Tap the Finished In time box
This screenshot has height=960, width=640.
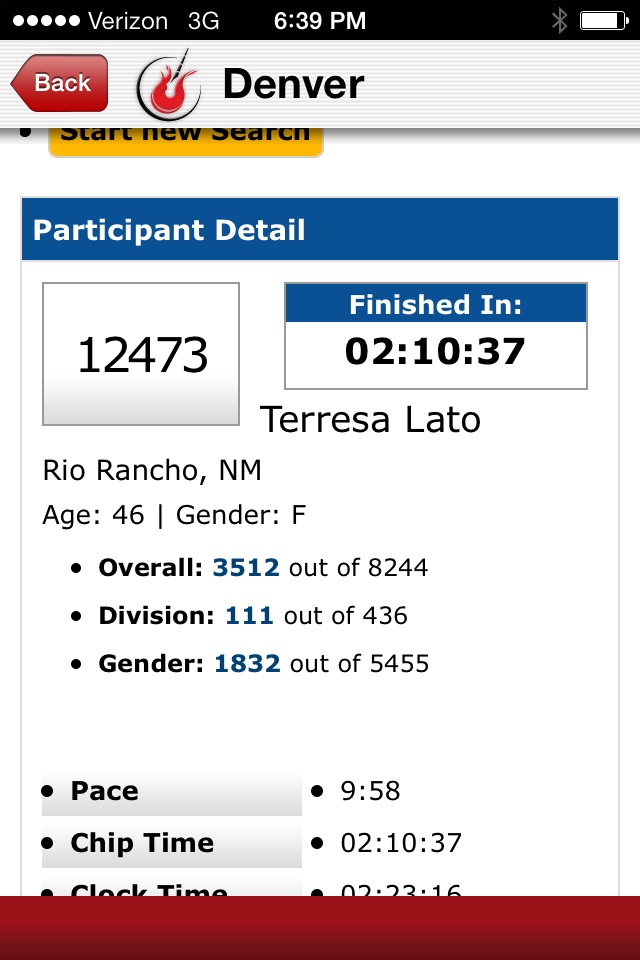pyautogui.click(x=435, y=336)
